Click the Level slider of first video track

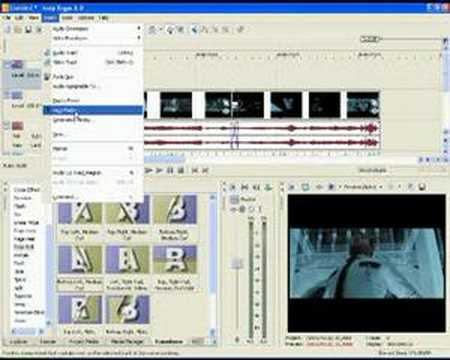click(26, 76)
